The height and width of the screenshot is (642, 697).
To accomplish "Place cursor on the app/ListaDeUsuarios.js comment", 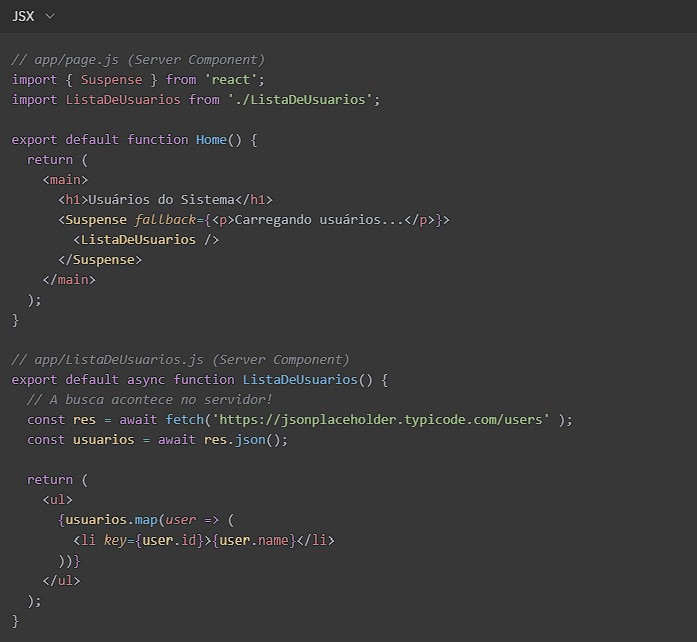I will [180, 359].
